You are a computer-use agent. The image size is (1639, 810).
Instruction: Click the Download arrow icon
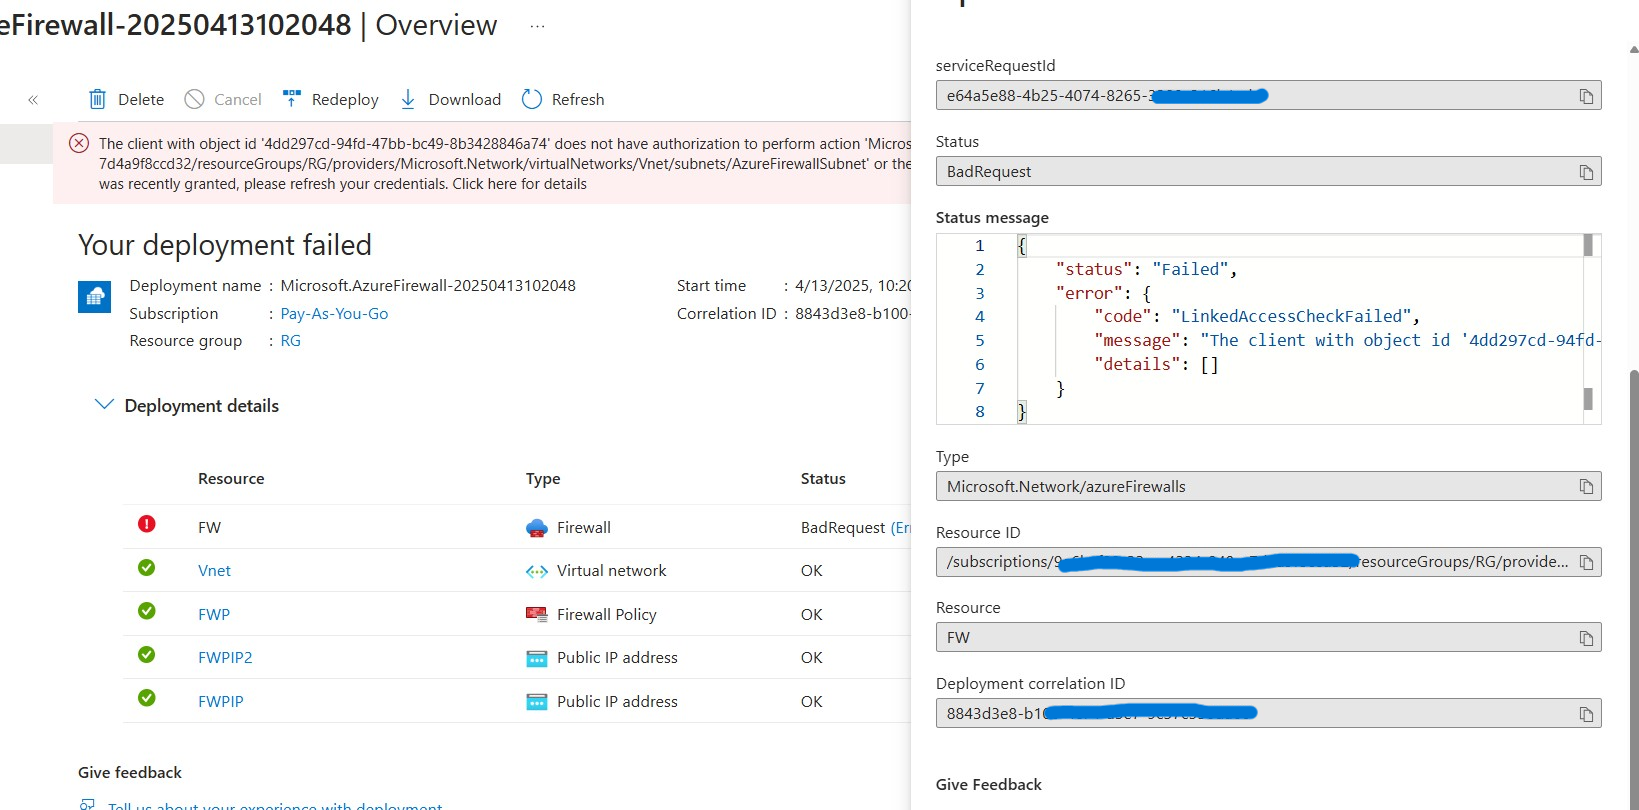point(408,99)
